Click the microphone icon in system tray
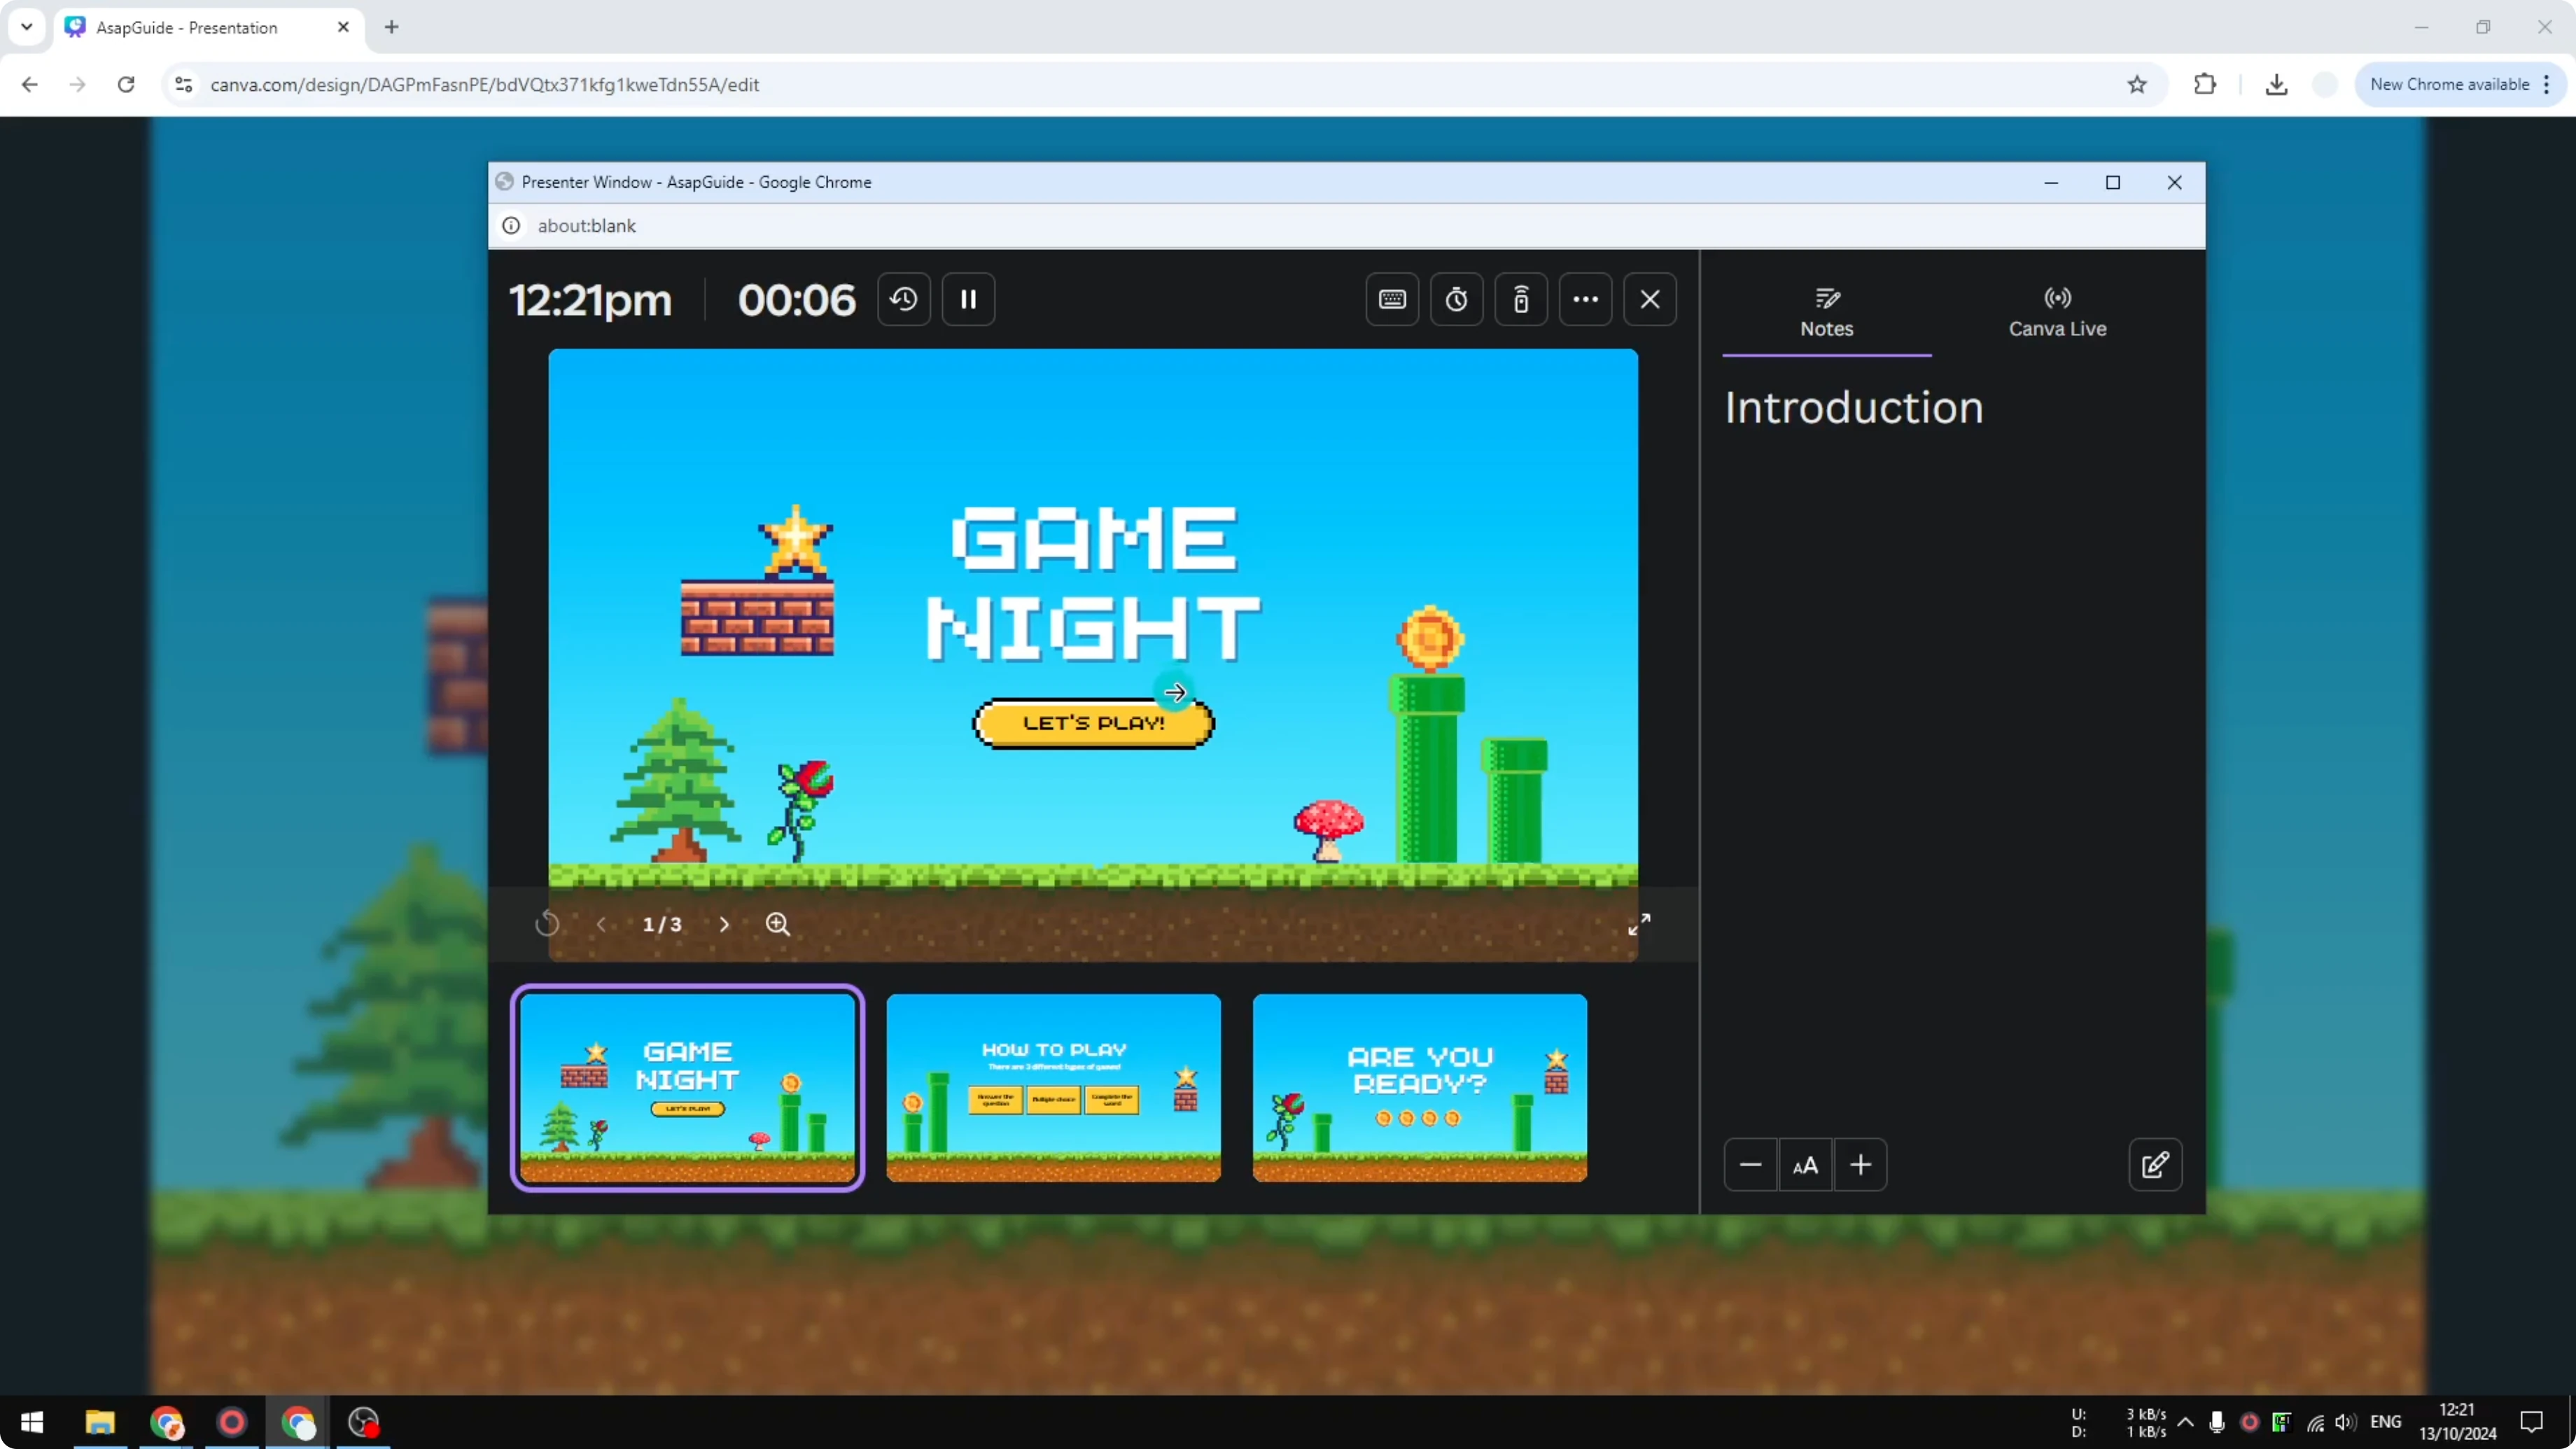Image resolution: width=2576 pixels, height=1449 pixels. click(2217, 1422)
